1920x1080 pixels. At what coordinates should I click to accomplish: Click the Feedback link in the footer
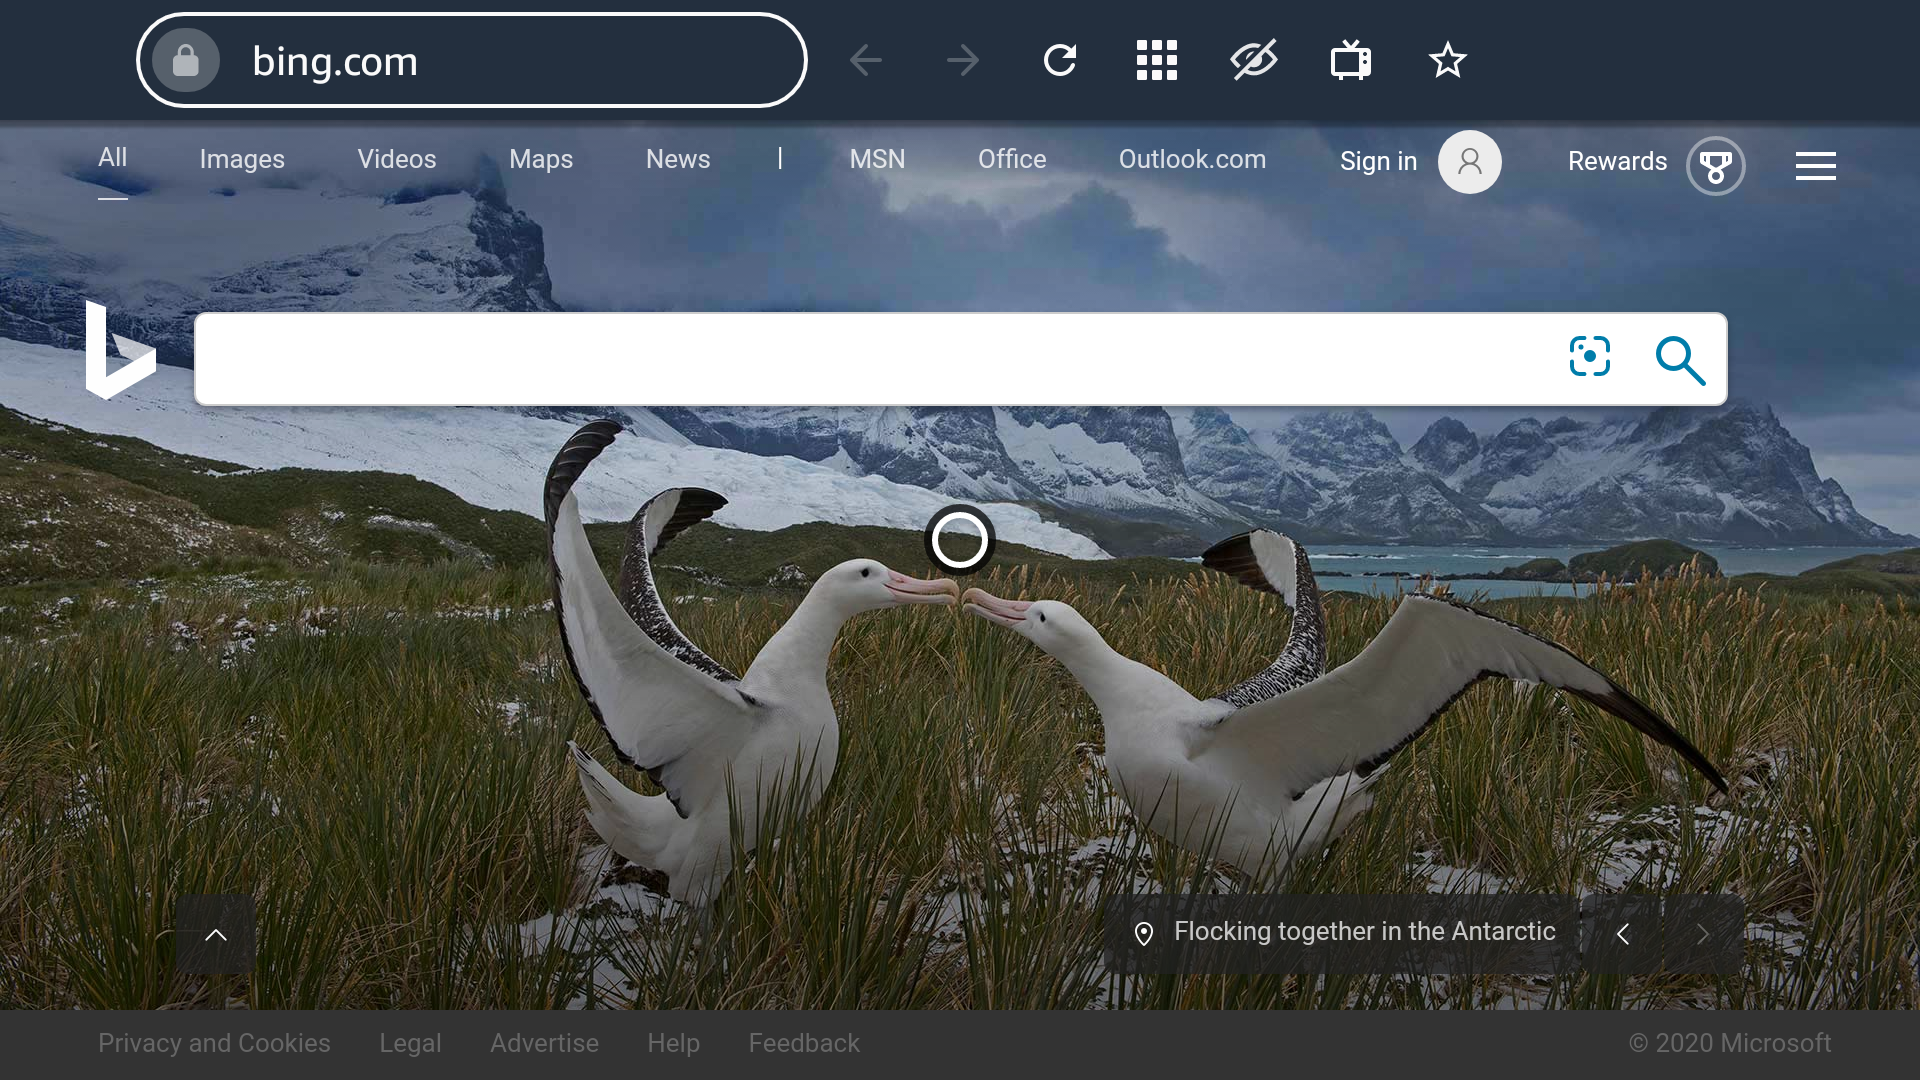click(804, 1043)
